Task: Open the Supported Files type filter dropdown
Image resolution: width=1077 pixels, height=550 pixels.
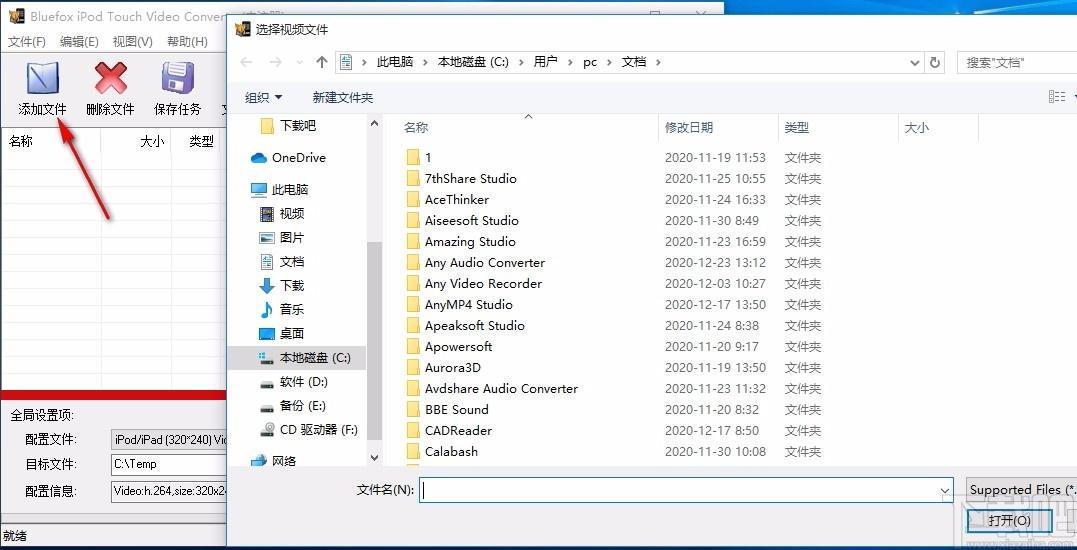Action: (x=1021, y=490)
